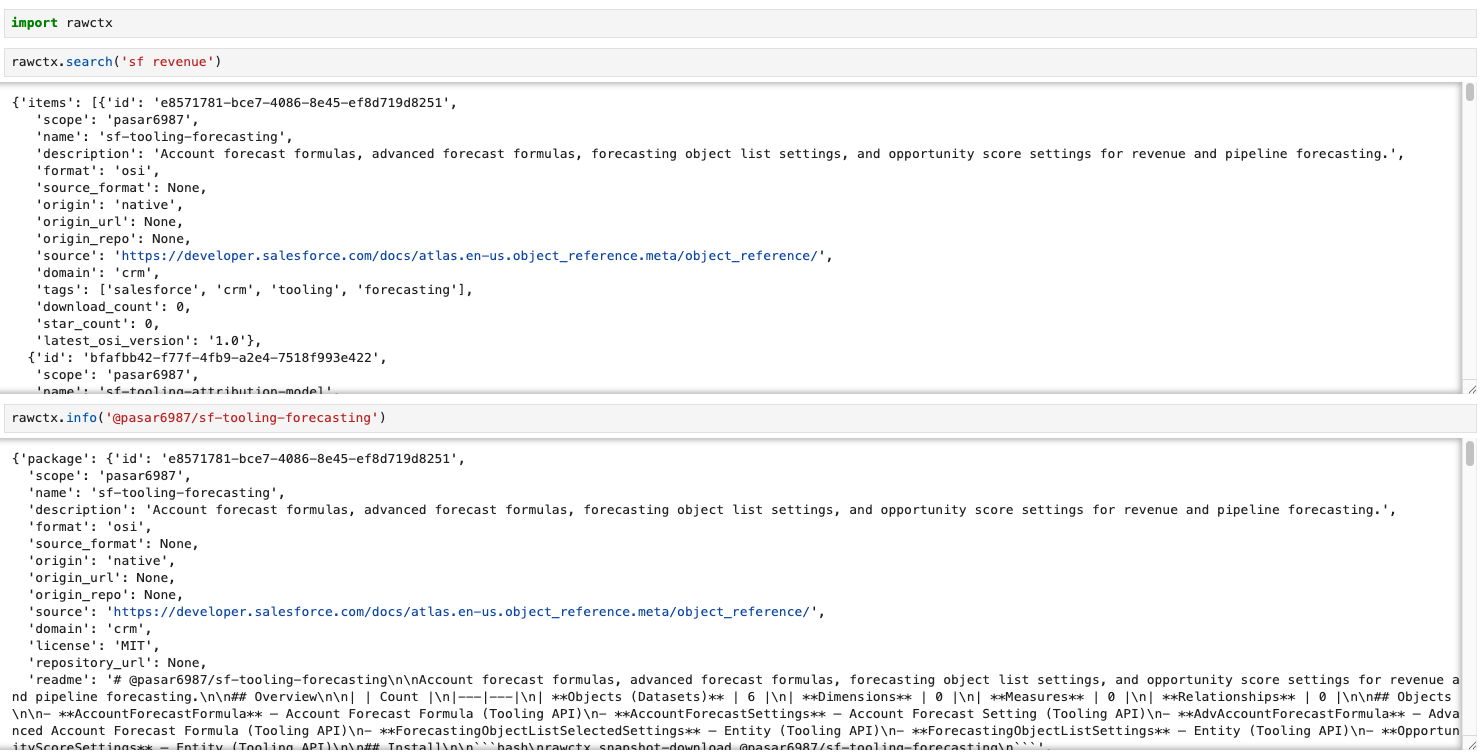Click the rawctx.info code cell

(x=740, y=417)
